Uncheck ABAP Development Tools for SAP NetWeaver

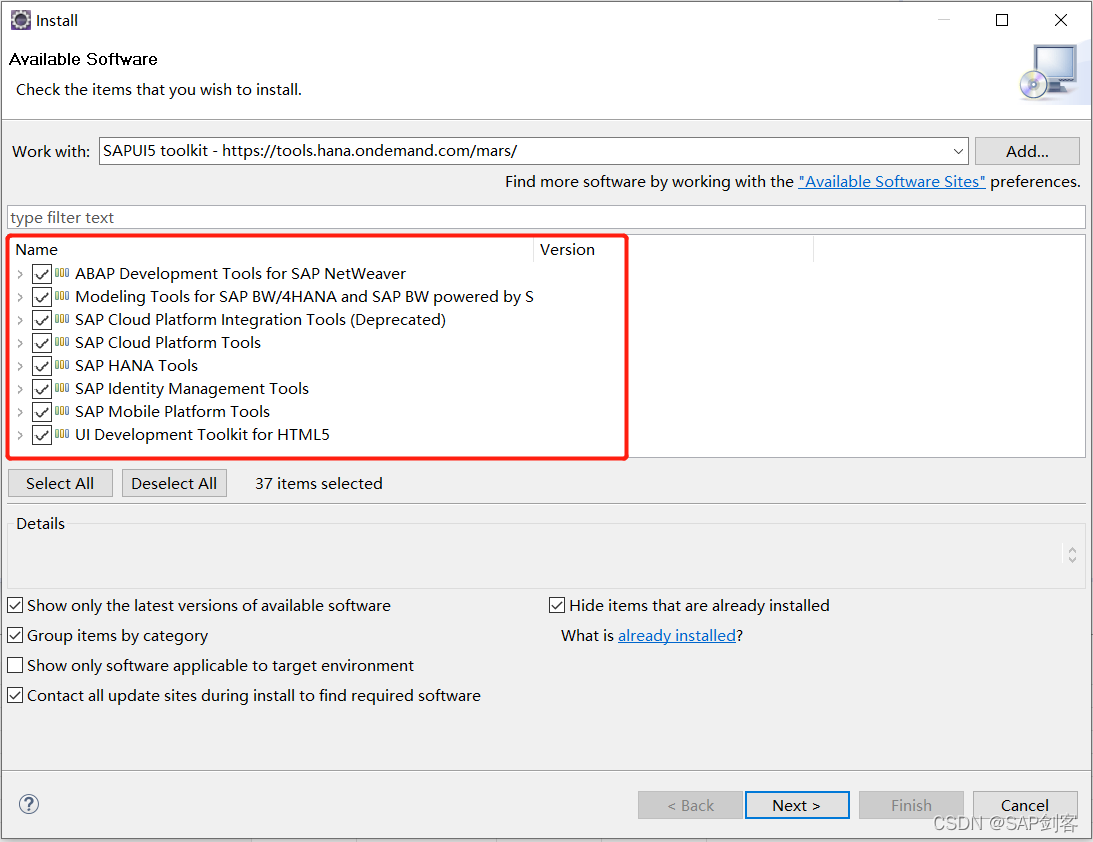point(42,274)
